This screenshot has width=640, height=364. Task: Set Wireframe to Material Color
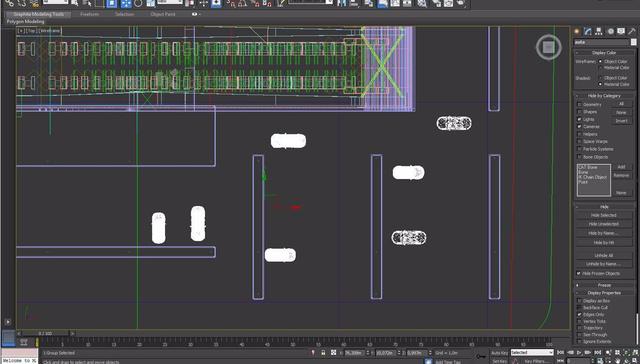click(600, 68)
